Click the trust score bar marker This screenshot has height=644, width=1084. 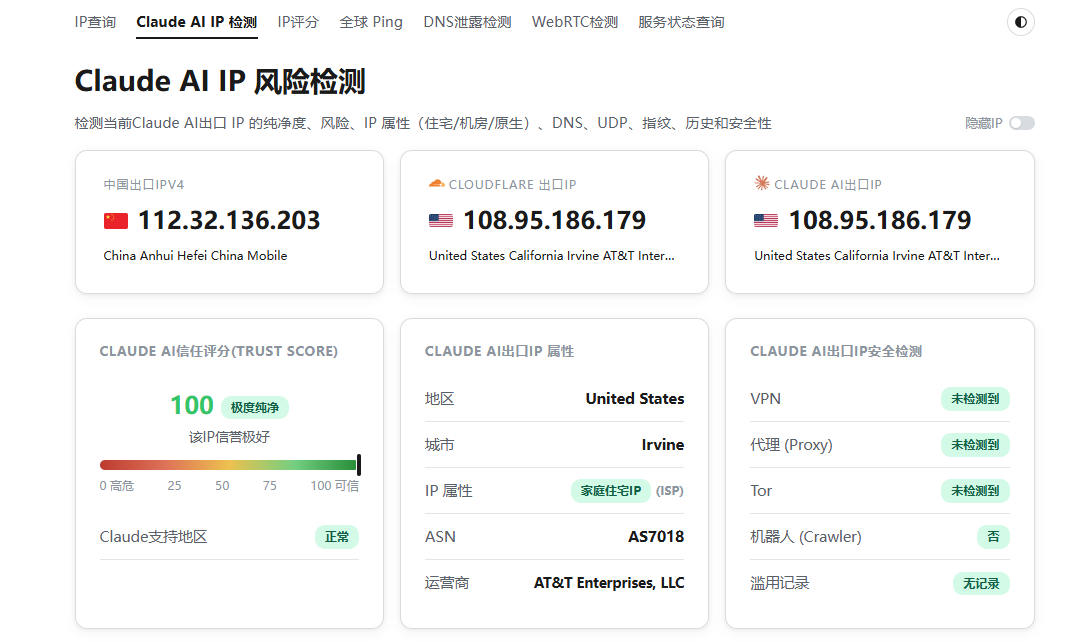359,465
